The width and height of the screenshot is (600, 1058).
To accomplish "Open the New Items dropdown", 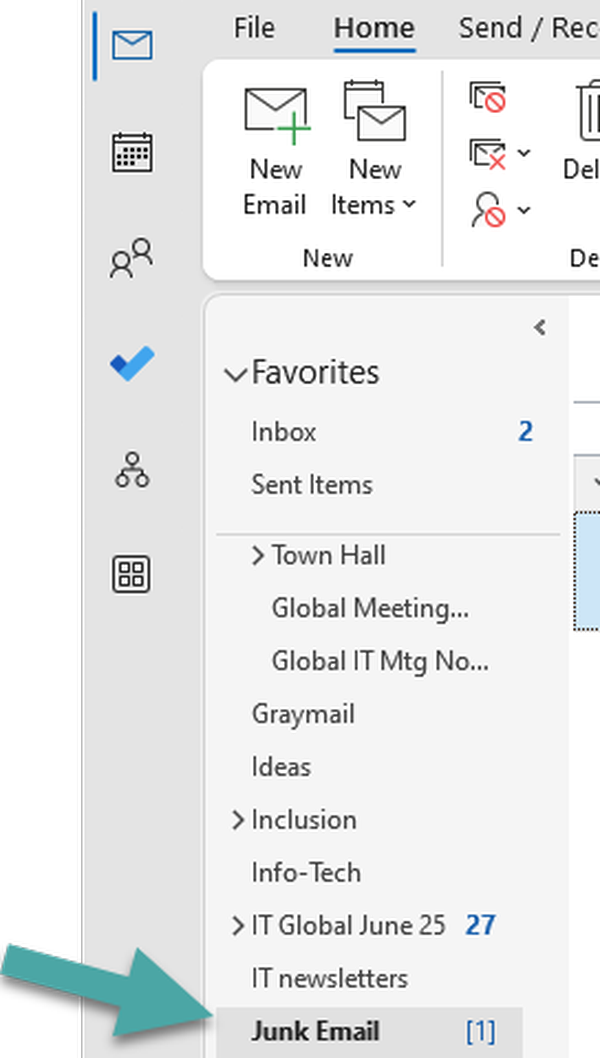I will click(374, 150).
